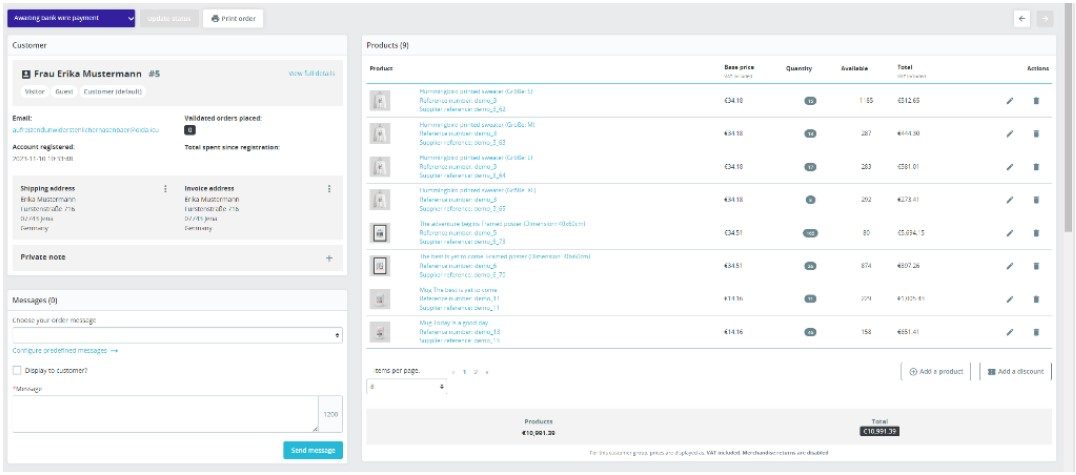1076x475 pixels.
Task: Click trash icon for best is yet poster
Action: tap(1035, 266)
